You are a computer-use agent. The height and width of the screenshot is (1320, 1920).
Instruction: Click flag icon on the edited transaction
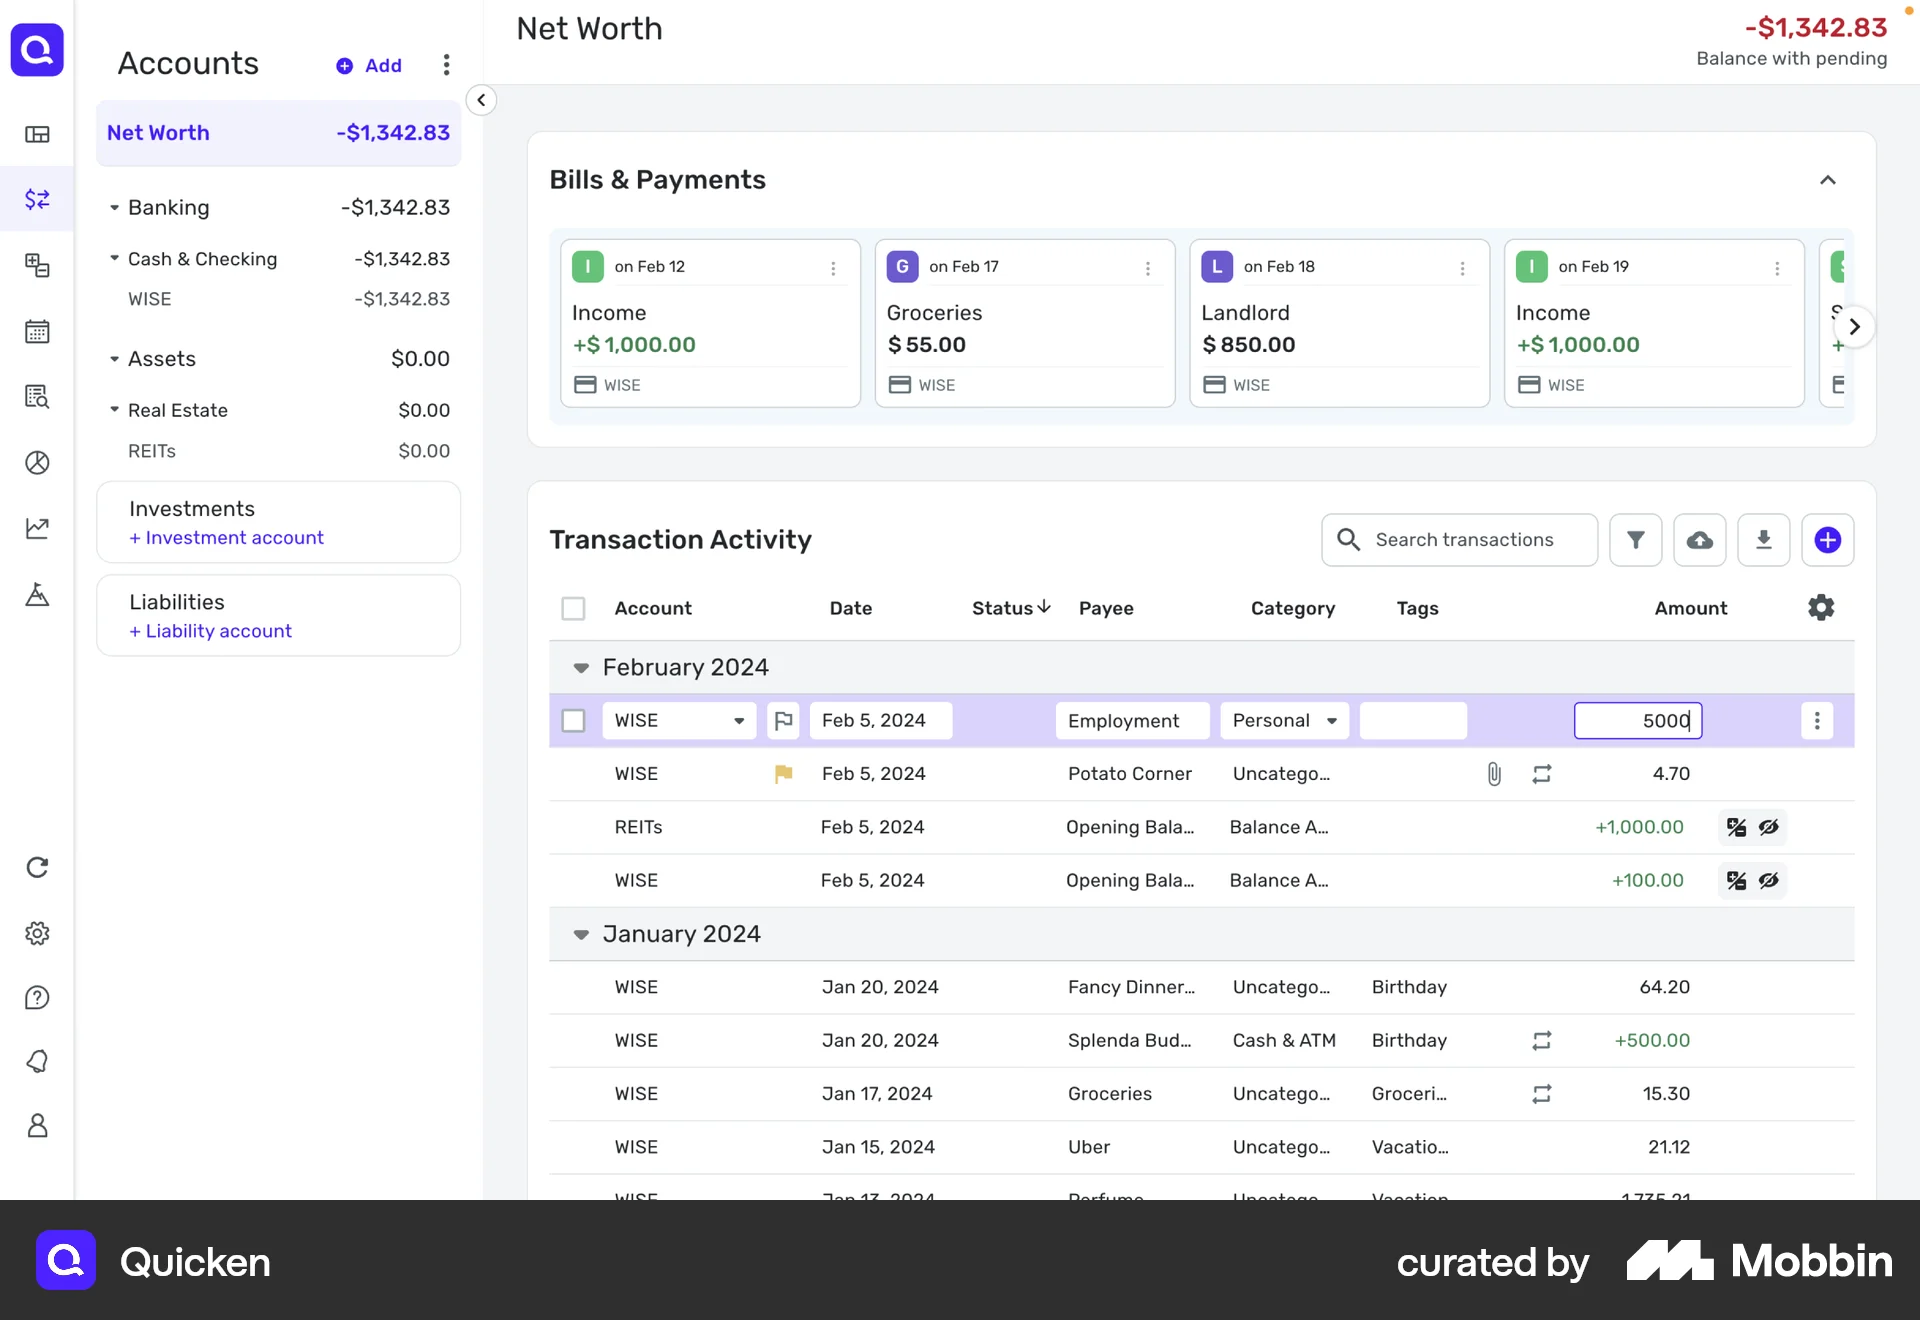[x=783, y=720]
